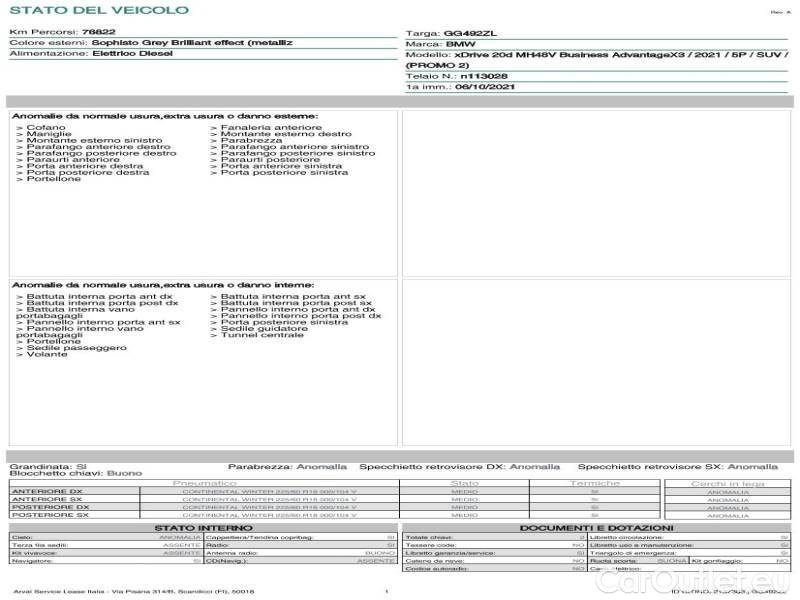This screenshot has width=800, height=600.
Task: Click the POSTERIORE SX tyre row label
Action: (x=49, y=515)
